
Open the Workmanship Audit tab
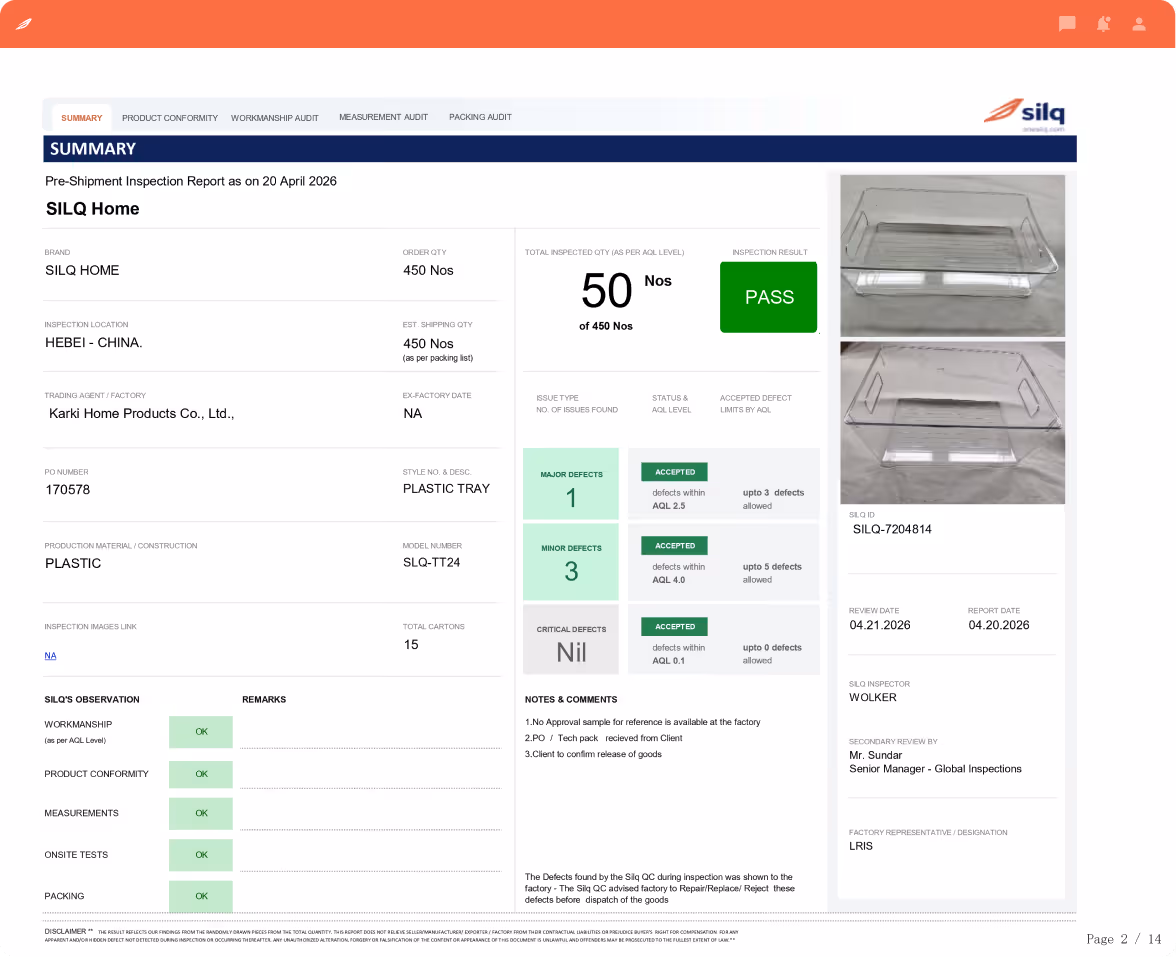pos(274,118)
